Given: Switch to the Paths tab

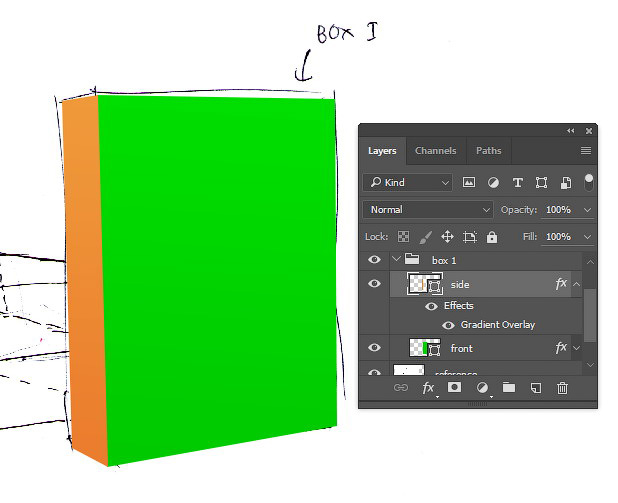Looking at the screenshot, I should pyautogui.click(x=489, y=151).
